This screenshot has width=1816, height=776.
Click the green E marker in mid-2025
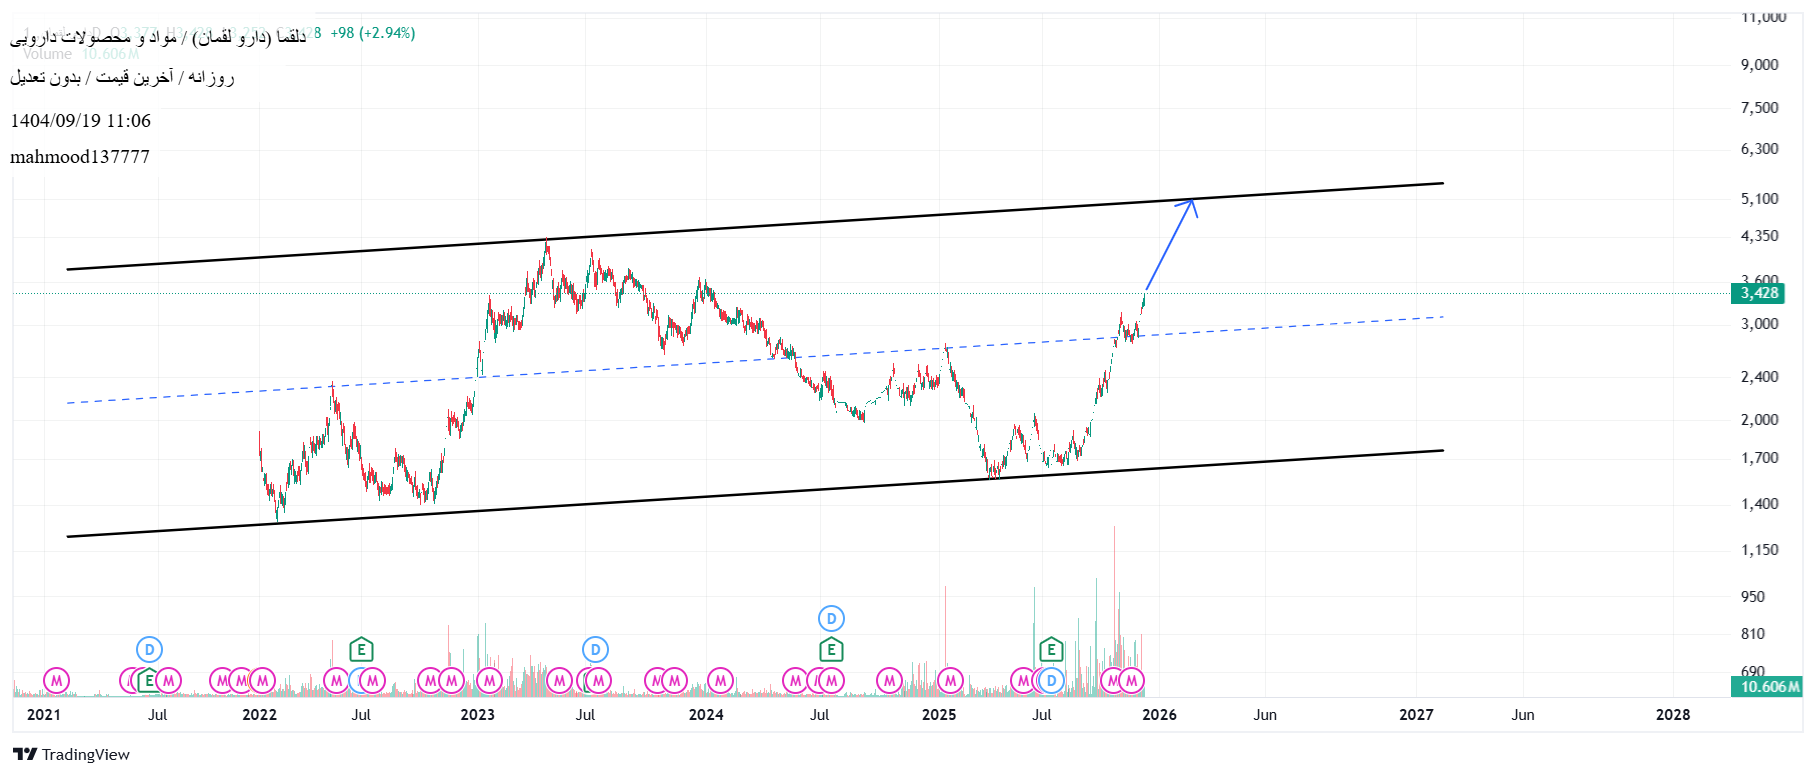(1051, 650)
